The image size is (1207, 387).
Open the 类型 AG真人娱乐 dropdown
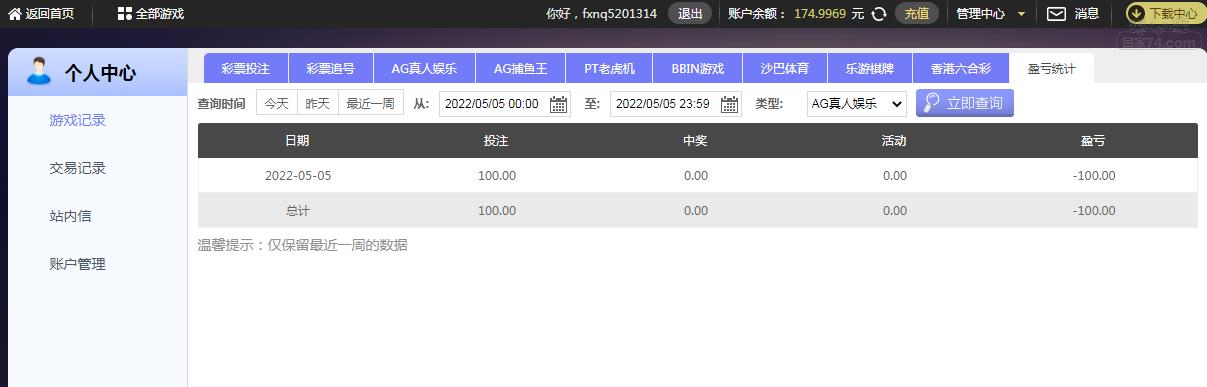coord(857,103)
